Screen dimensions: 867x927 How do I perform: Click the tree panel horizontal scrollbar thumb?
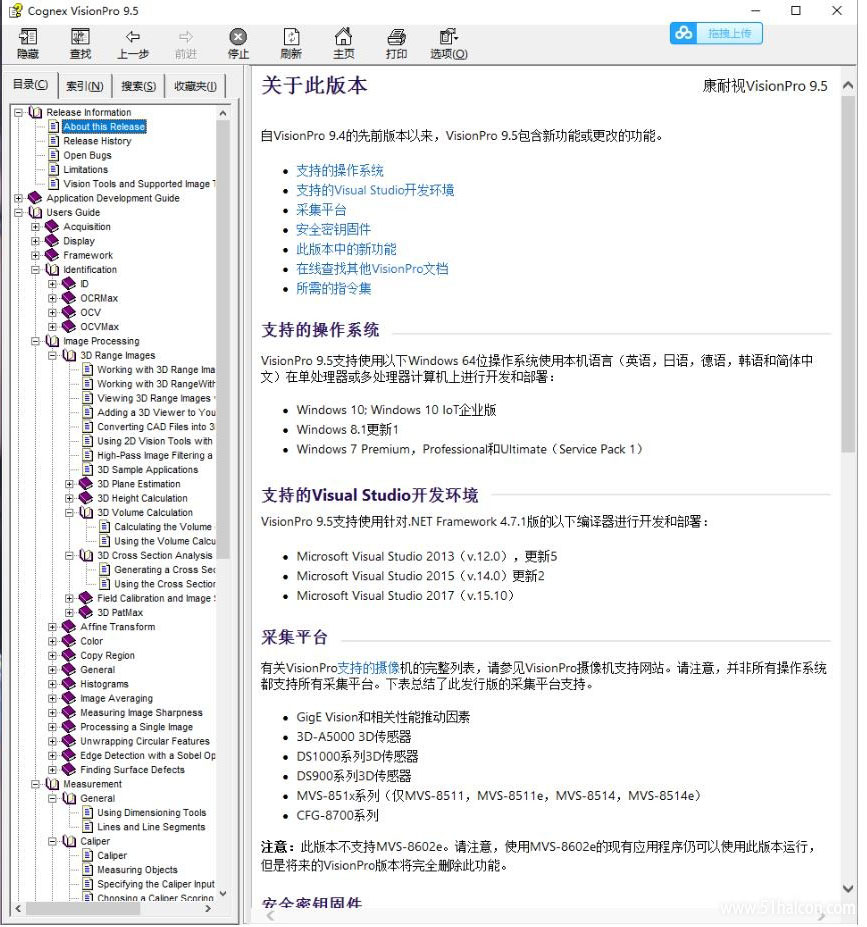(x=83, y=908)
